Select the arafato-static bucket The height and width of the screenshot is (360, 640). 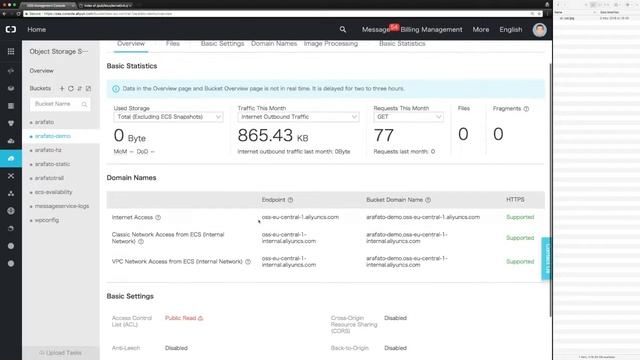pos(52,164)
